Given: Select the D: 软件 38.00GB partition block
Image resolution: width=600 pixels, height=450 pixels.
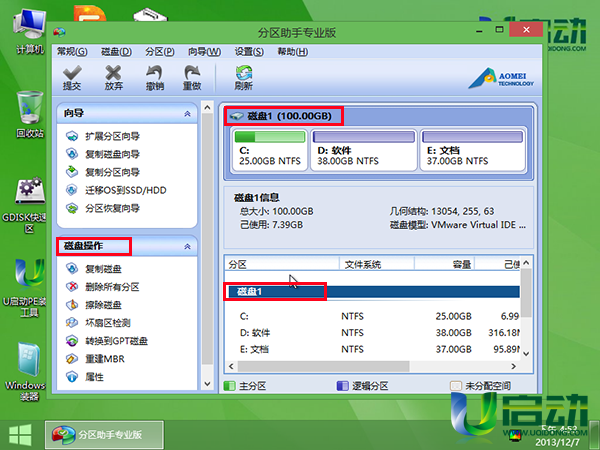Looking at the screenshot, I should 364,150.
